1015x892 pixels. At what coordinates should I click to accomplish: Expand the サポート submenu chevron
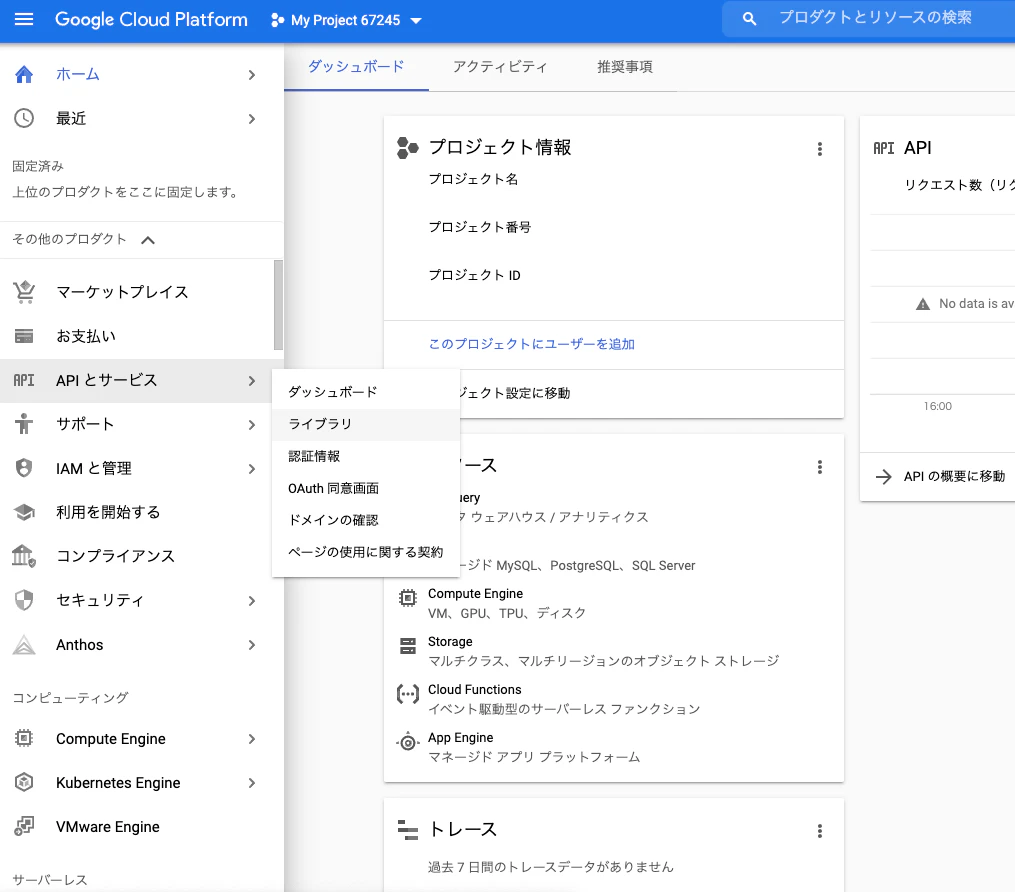pos(252,425)
